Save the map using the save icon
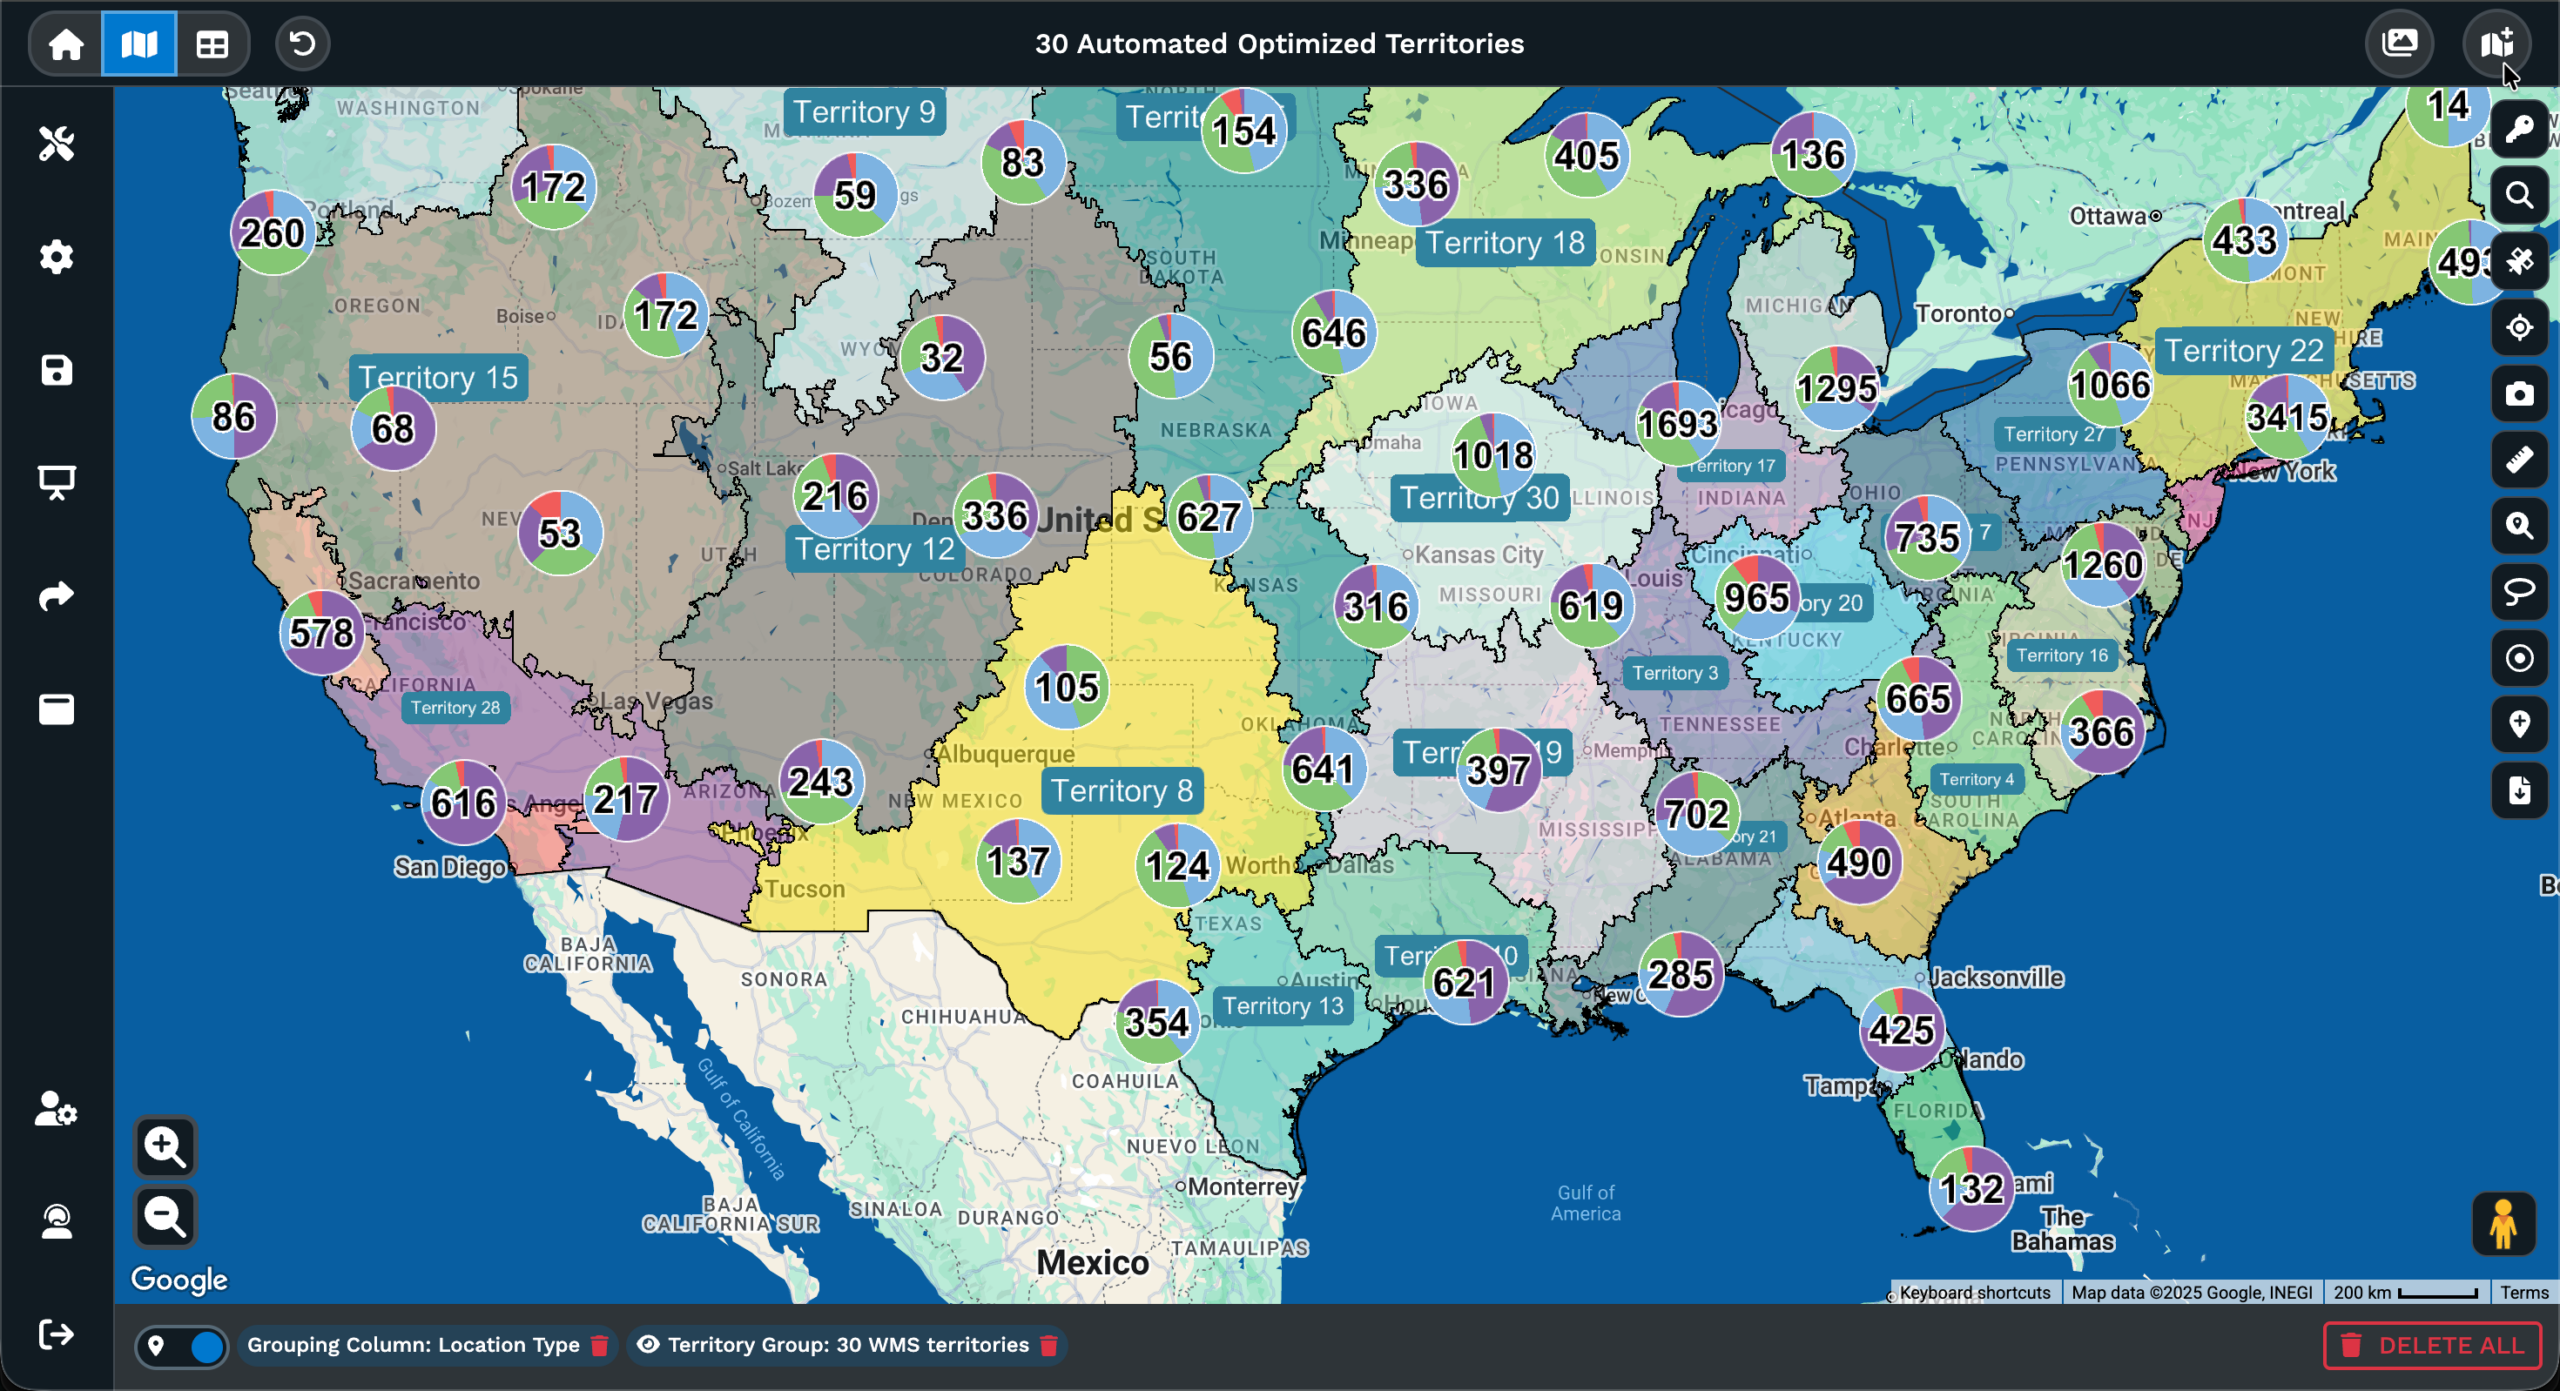The width and height of the screenshot is (2560, 1391). tap(57, 370)
